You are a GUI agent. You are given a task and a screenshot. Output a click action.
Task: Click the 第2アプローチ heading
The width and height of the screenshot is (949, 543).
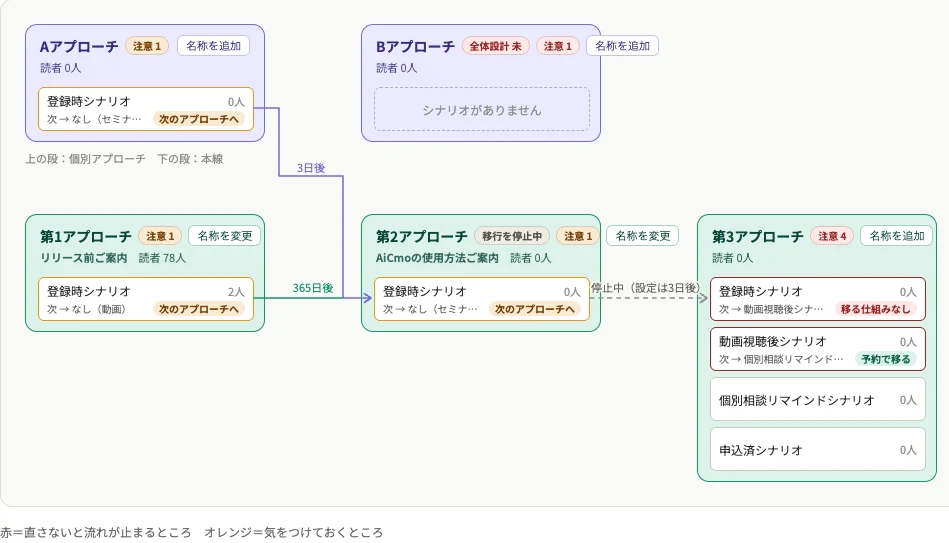point(422,237)
